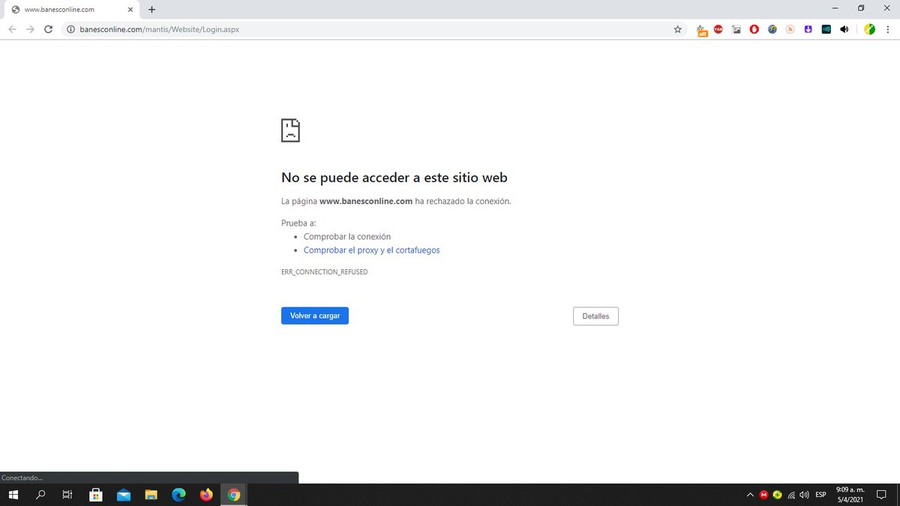The image size is (900, 506).
Task: Open the Chrome profile avatar
Action: [870, 29]
